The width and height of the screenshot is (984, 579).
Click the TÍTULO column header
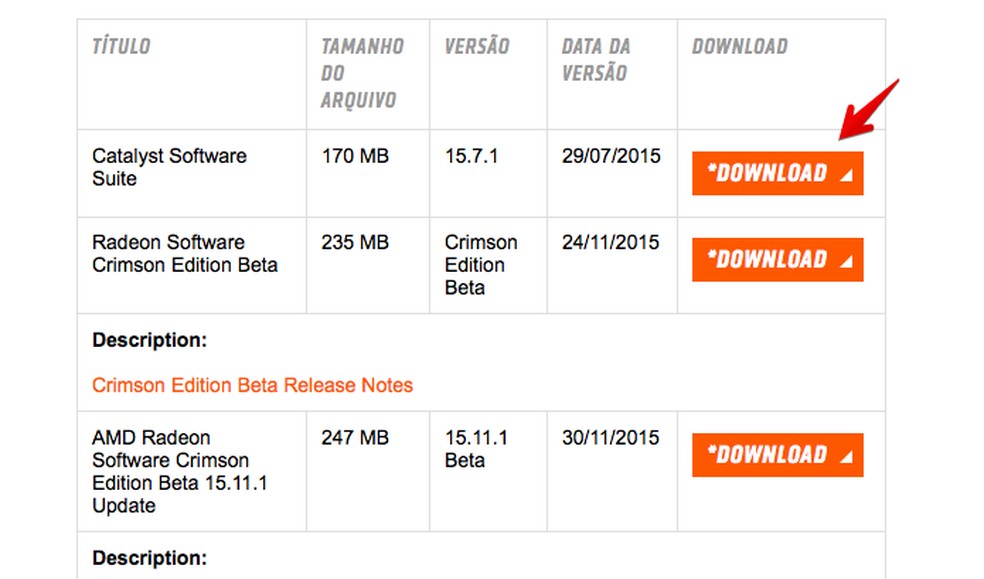pyautogui.click(x=121, y=46)
